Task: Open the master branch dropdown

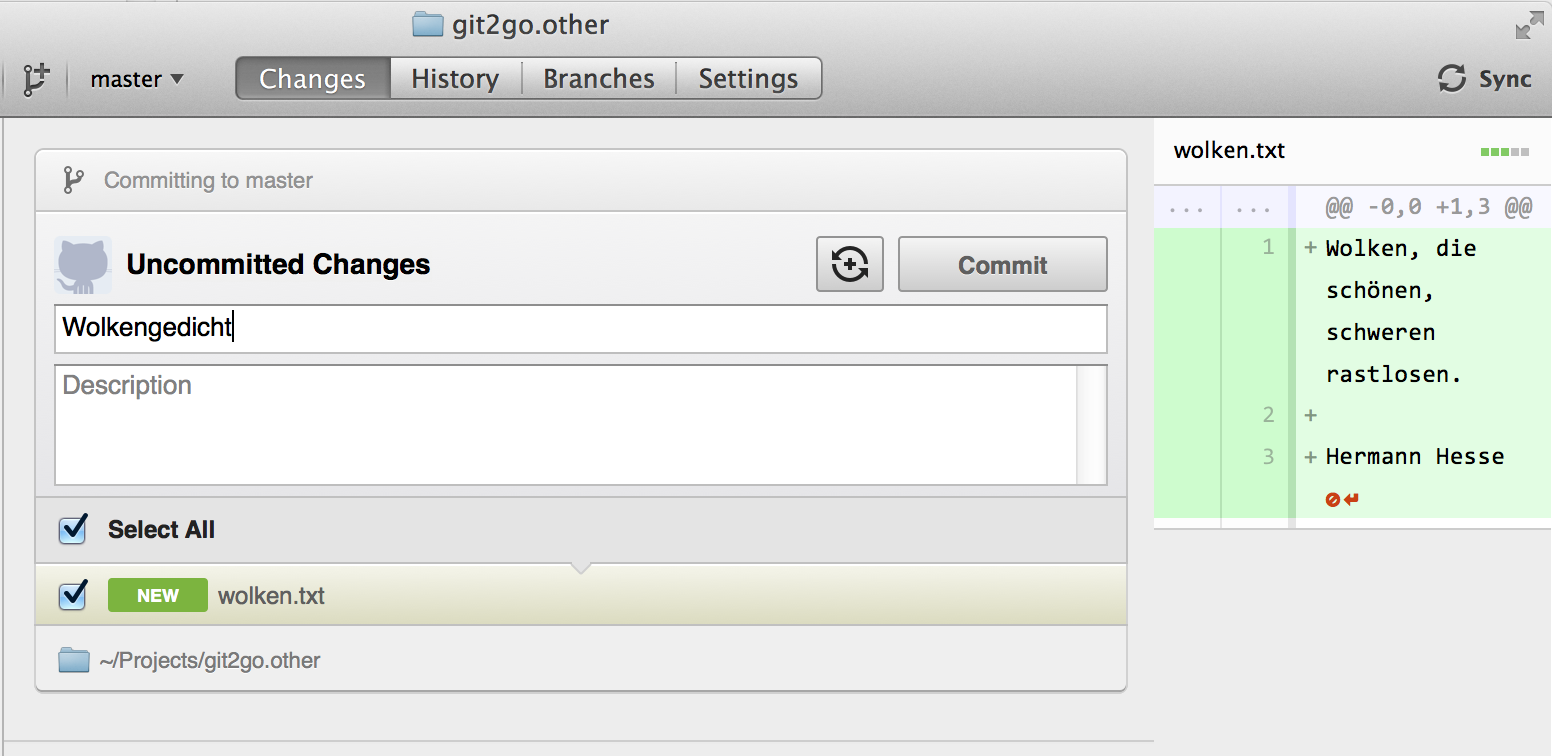Action: (137, 79)
